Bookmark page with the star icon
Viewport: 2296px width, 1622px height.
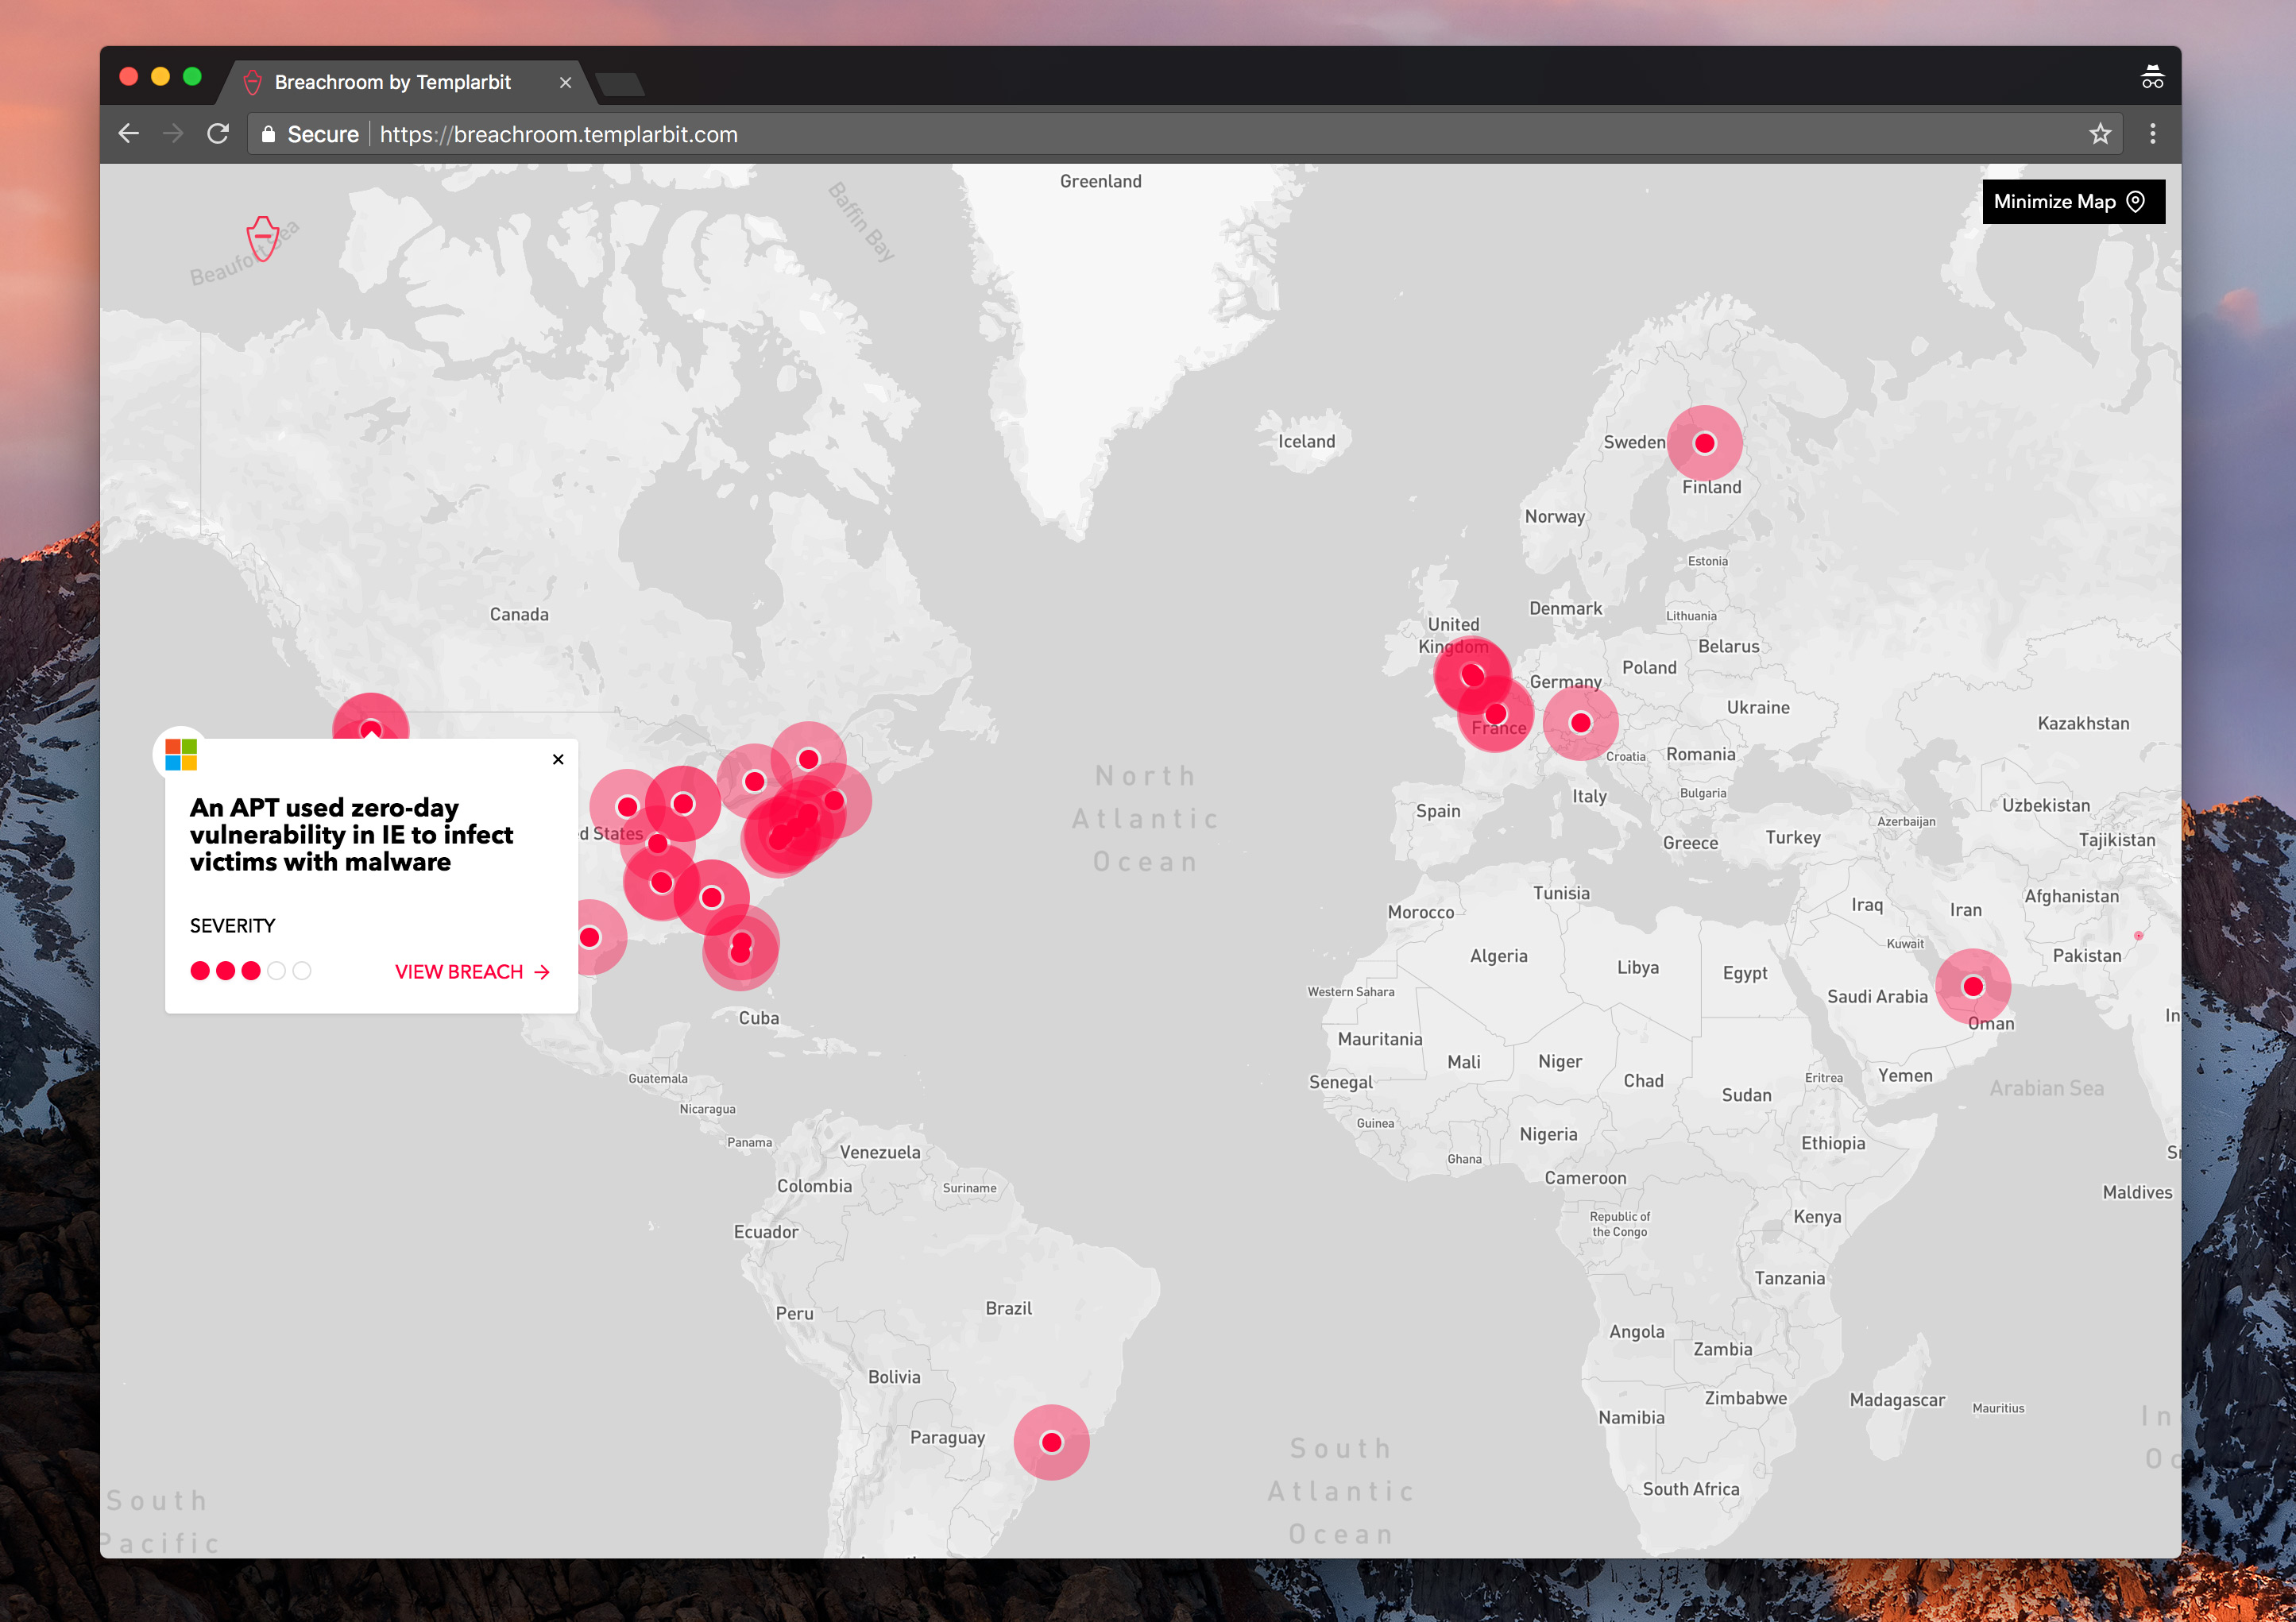point(2099,134)
